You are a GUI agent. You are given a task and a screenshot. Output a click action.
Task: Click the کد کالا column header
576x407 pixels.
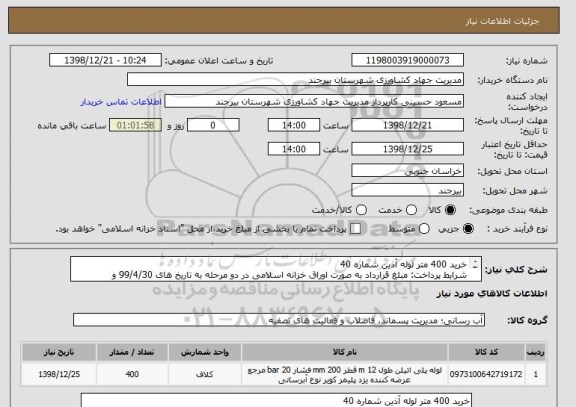click(486, 352)
